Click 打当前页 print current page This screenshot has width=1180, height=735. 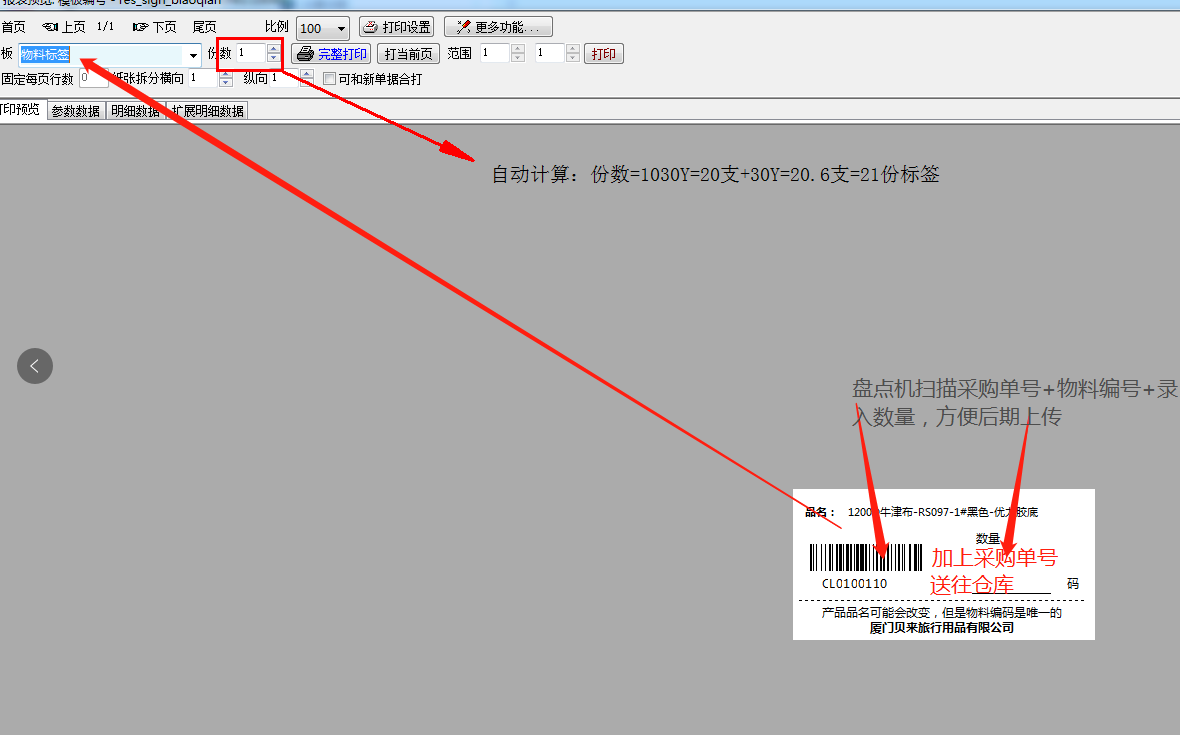[x=408, y=54]
